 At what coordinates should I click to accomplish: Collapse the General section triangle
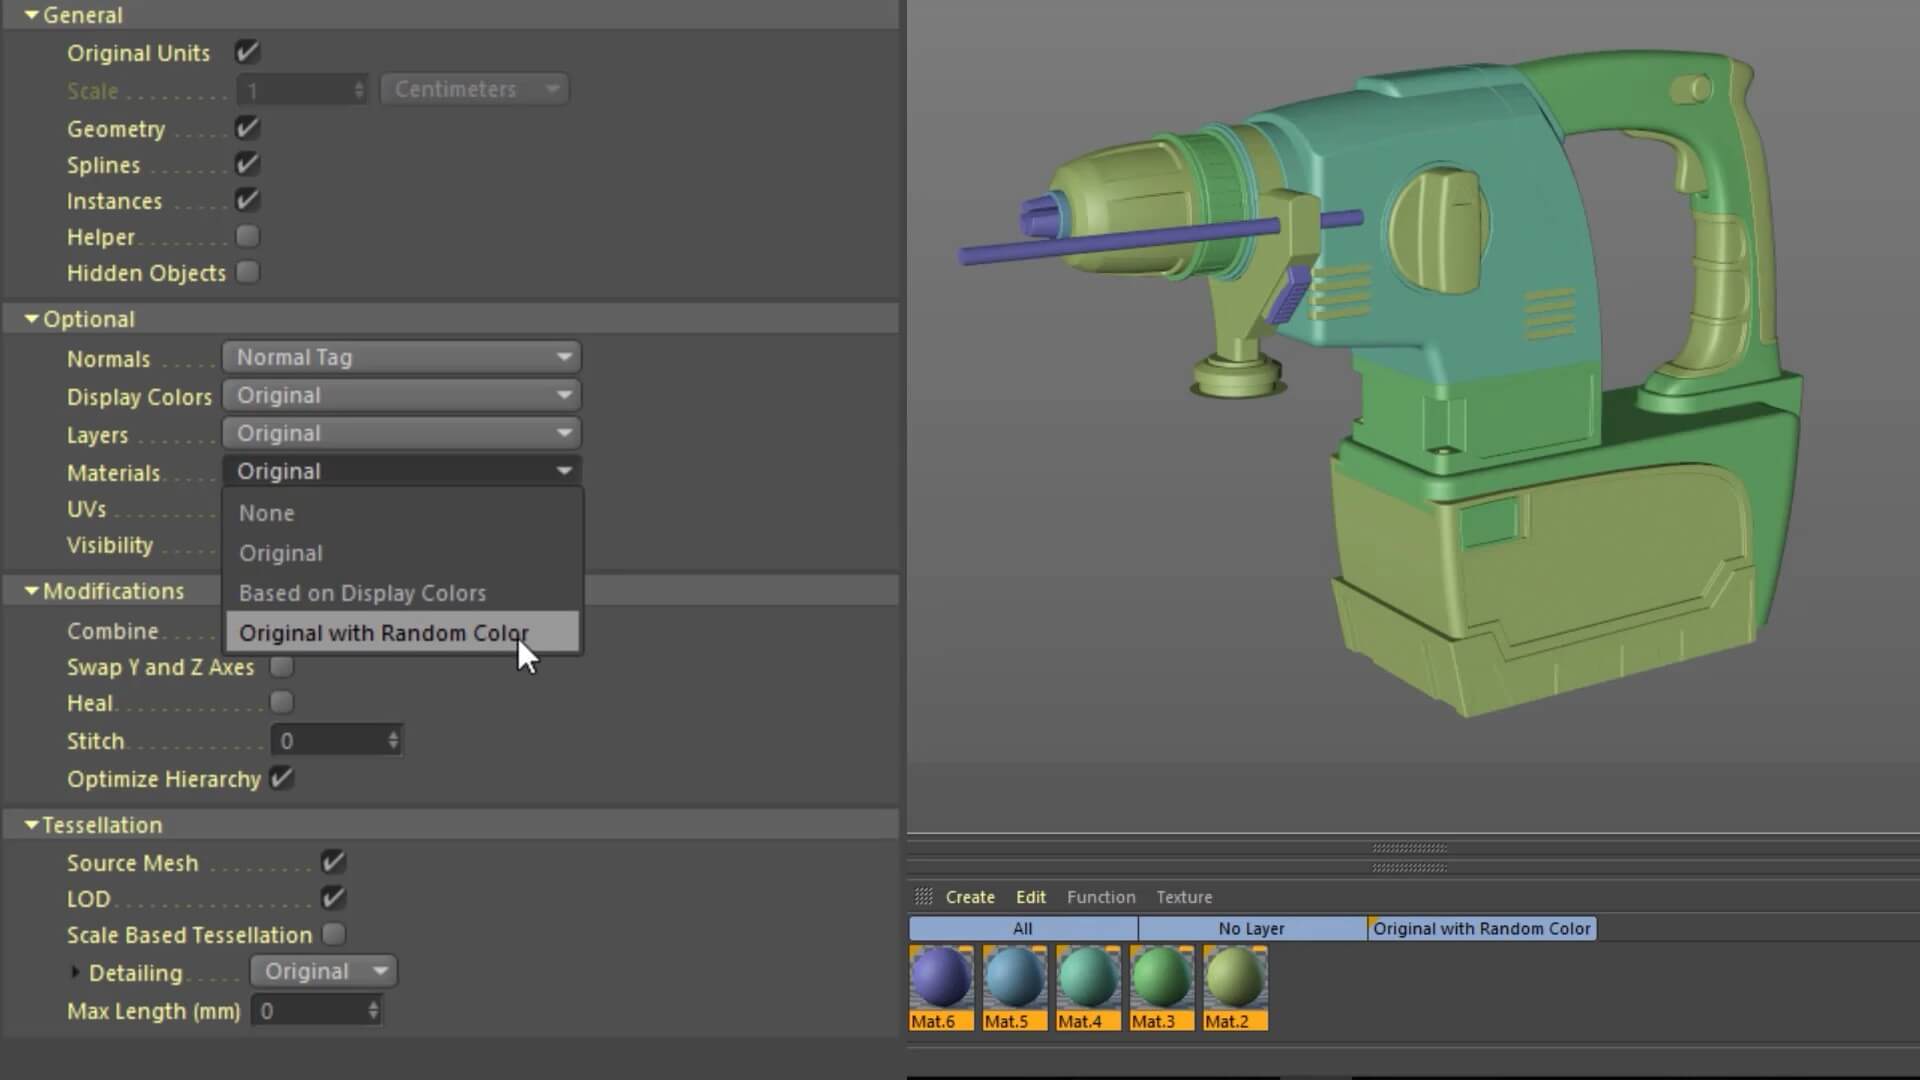[31, 15]
